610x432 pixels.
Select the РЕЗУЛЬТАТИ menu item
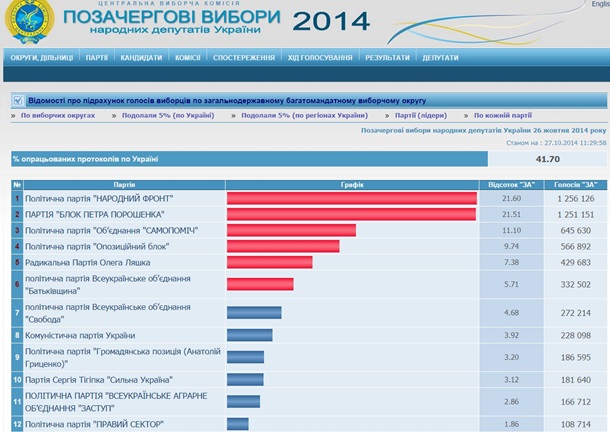coord(386,58)
